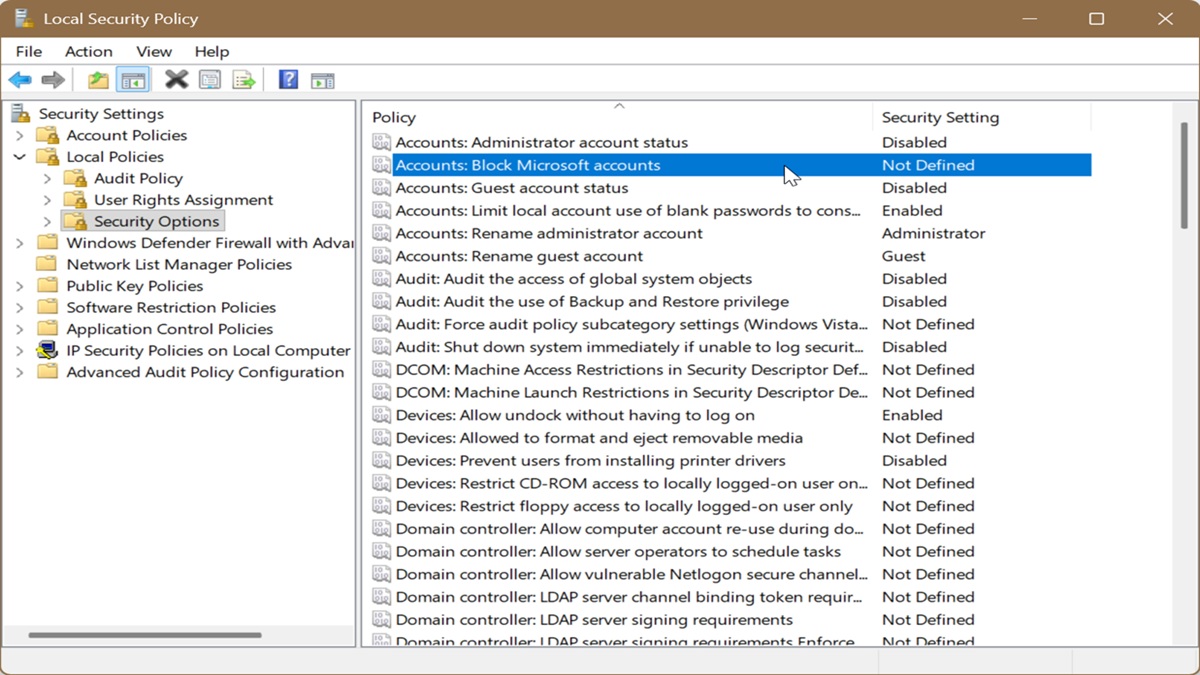Click the icon beside Allow undock without log on
Viewport: 1200px width, 675px height.
coord(381,415)
